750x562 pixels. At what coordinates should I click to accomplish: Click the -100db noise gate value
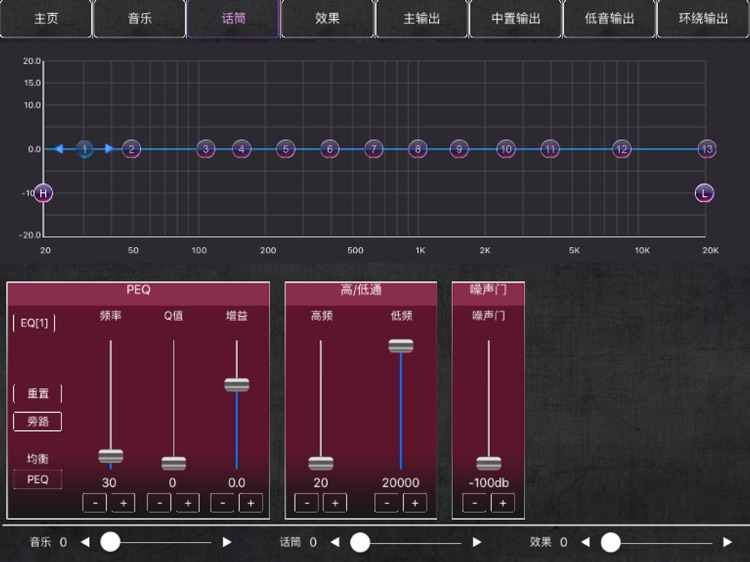pyautogui.click(x=488, y=483)
